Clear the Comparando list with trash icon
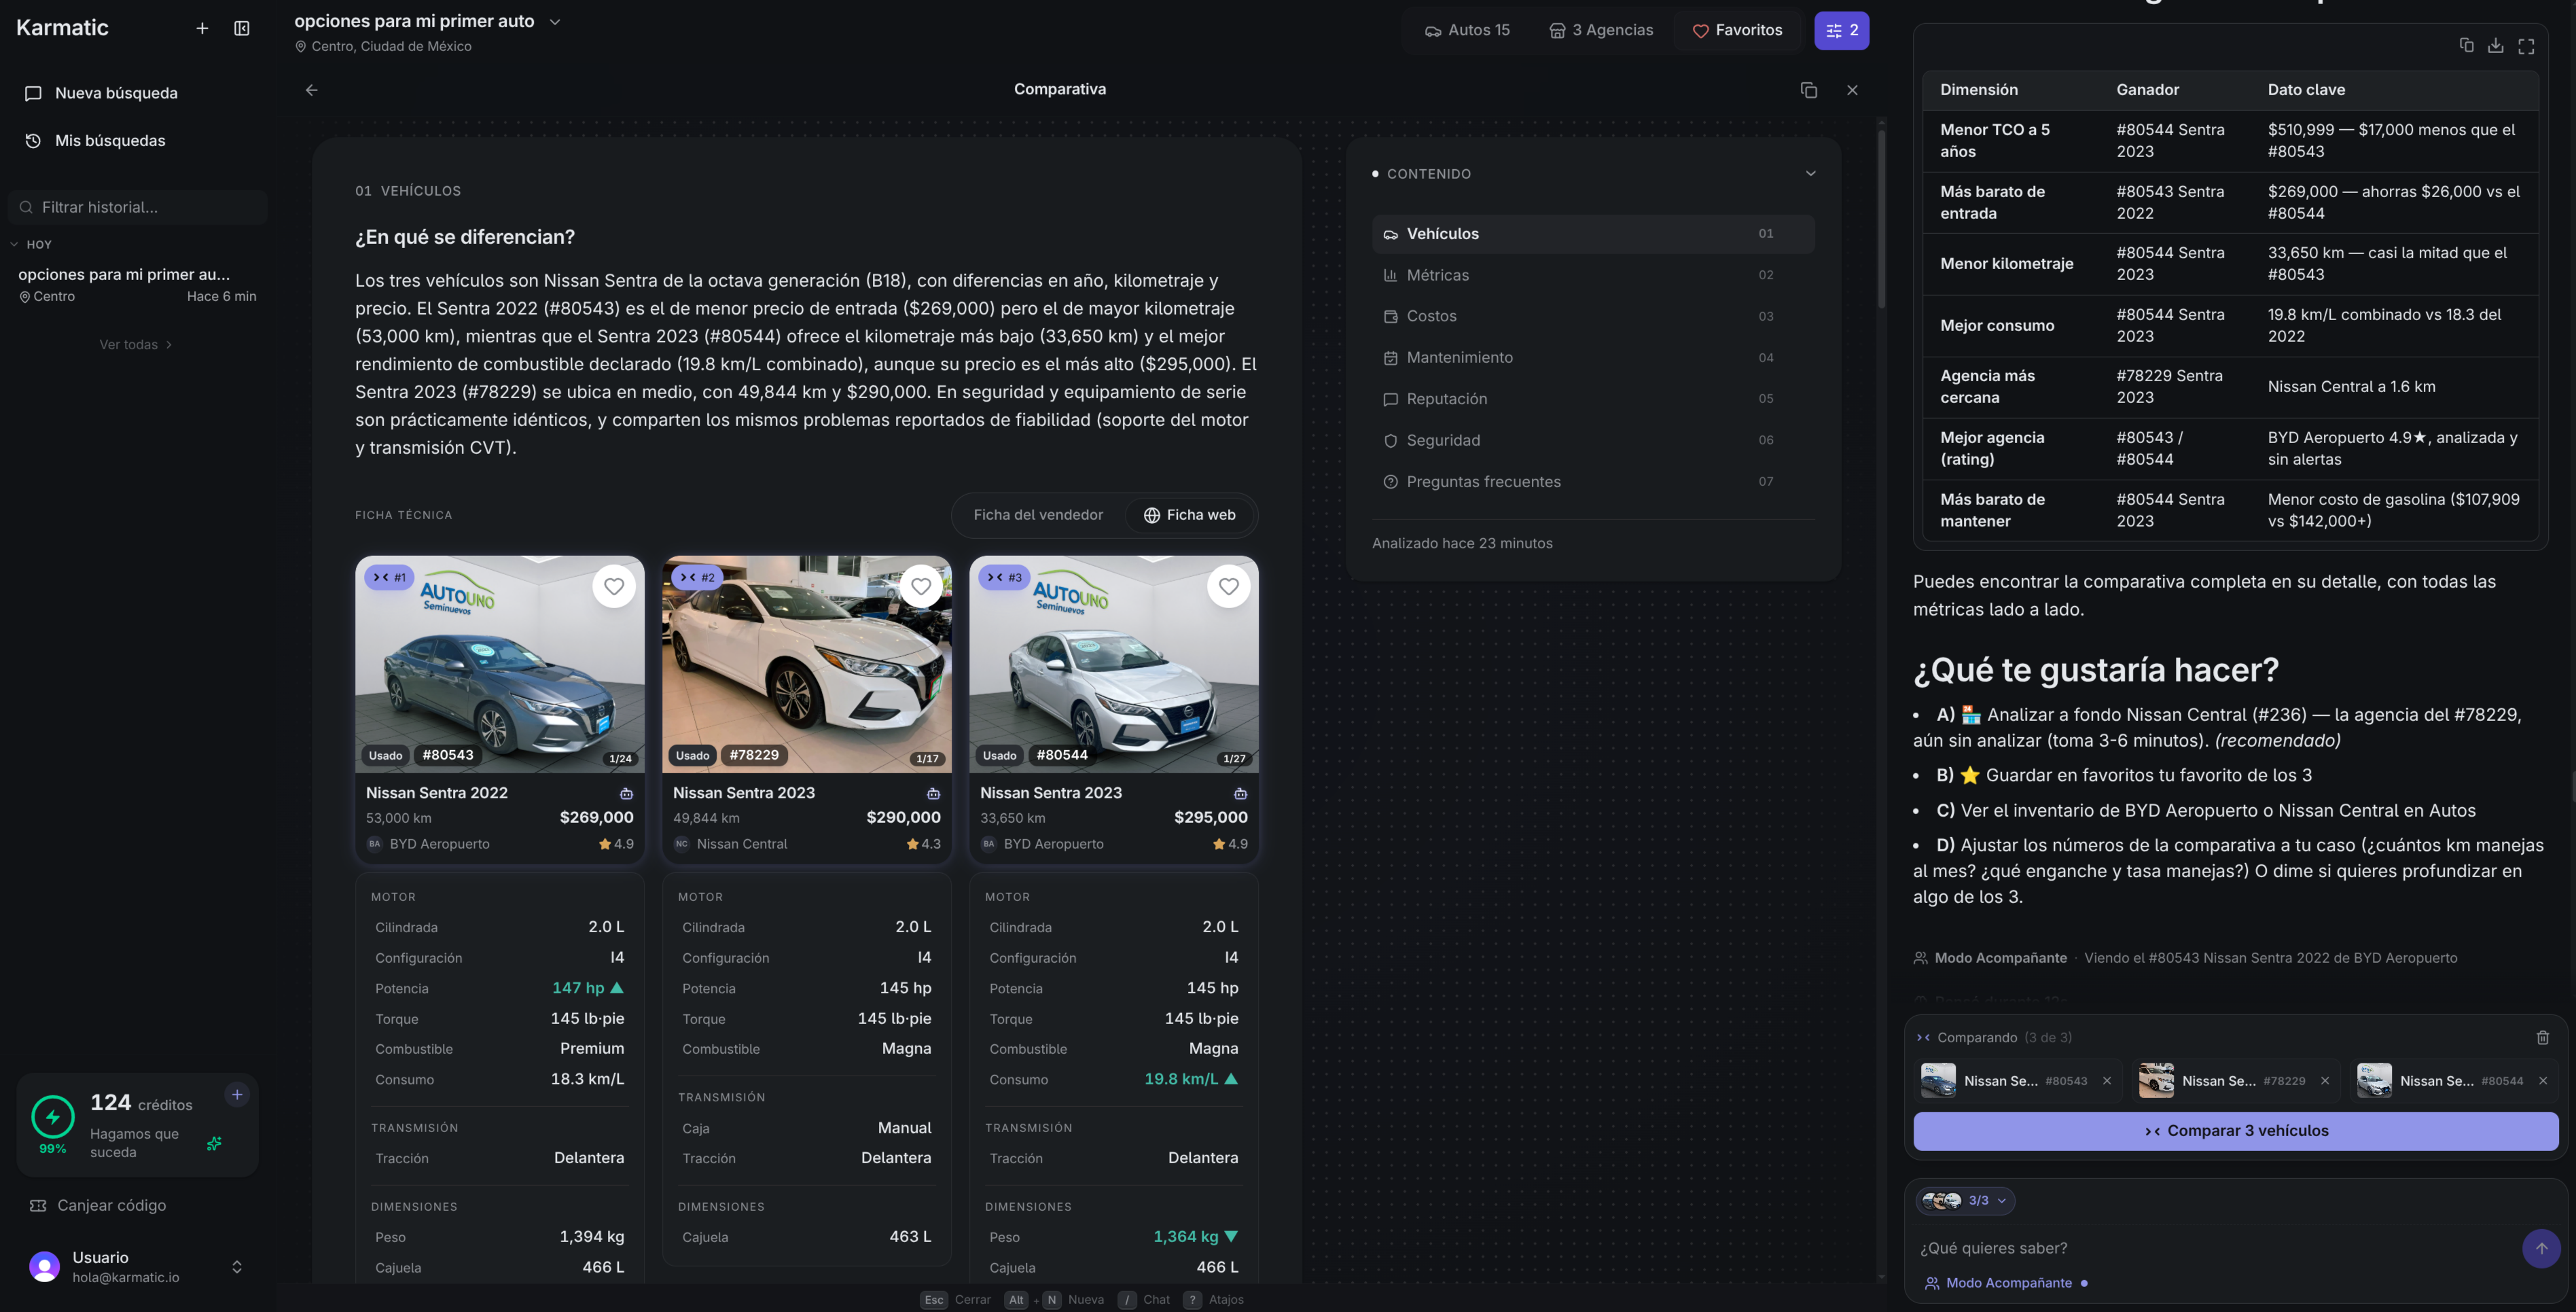2576x1312 pixels. point(2543,1037)
